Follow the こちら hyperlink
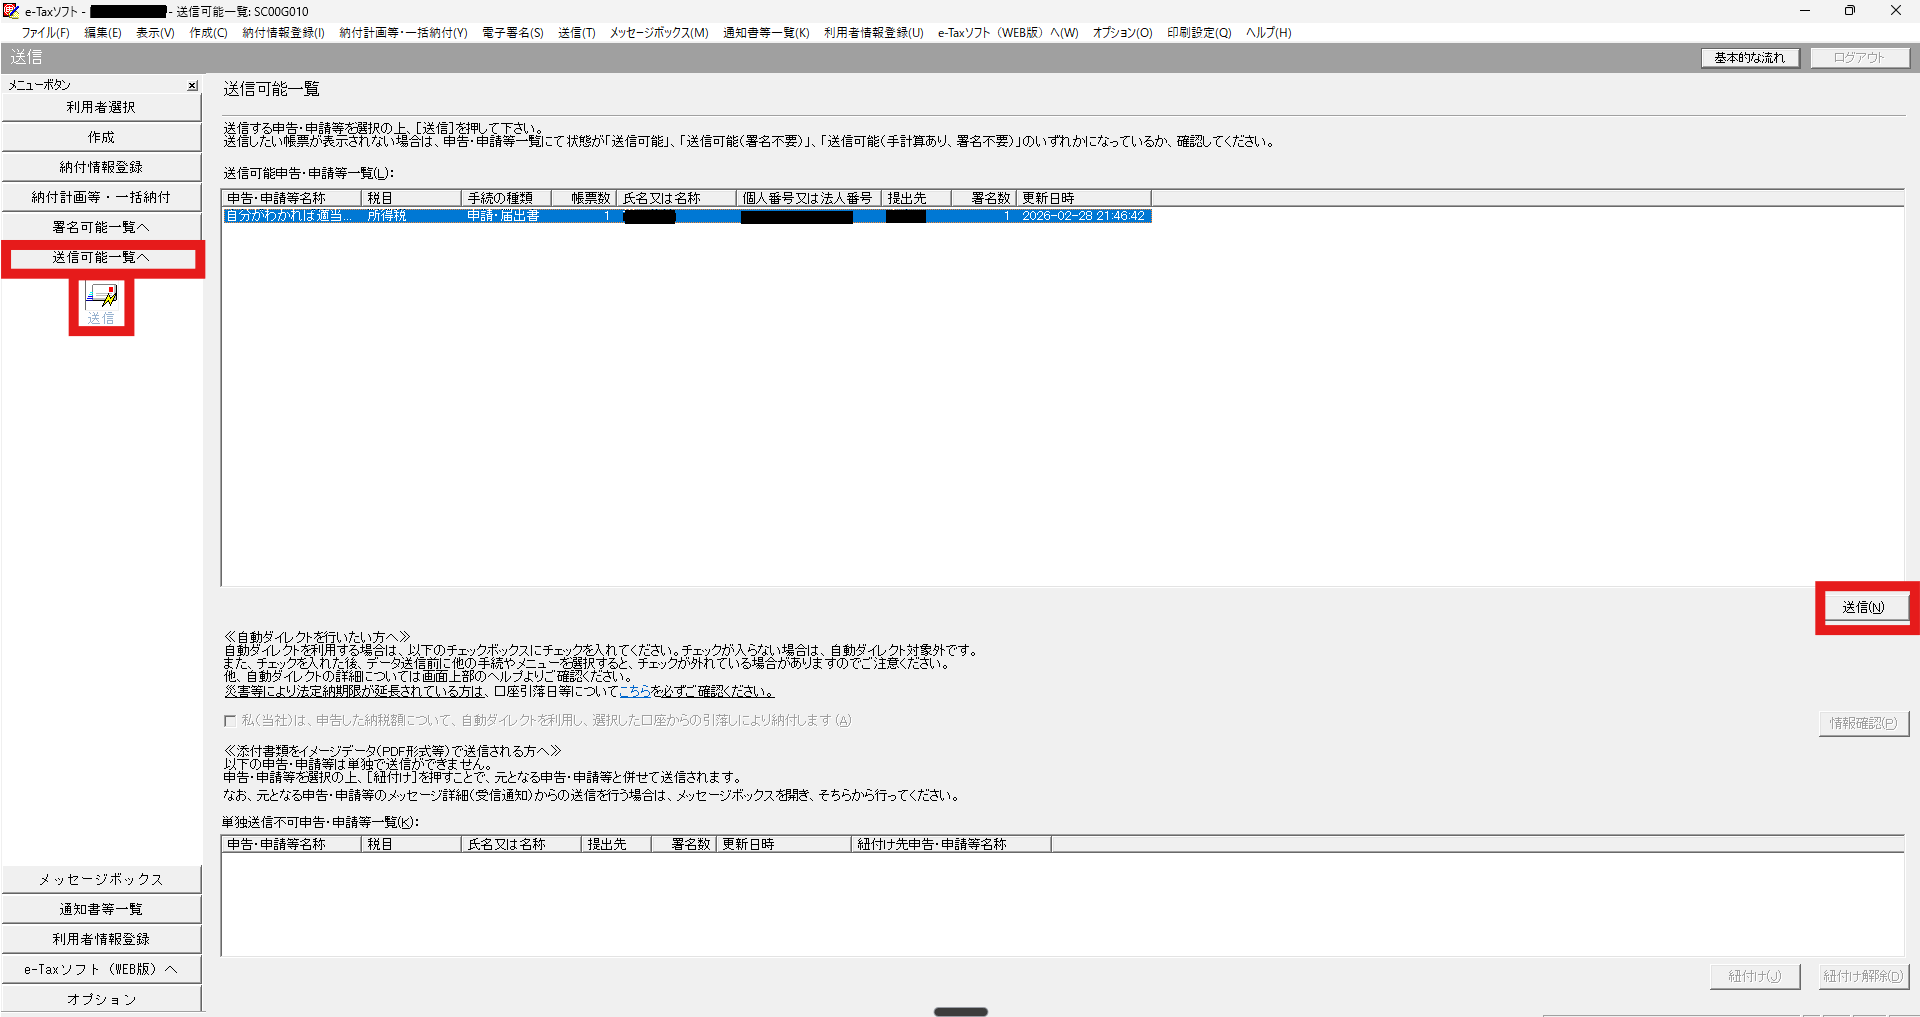Image resolution: width=1920 pixels, height=1017 pixels. coord(634,692)
